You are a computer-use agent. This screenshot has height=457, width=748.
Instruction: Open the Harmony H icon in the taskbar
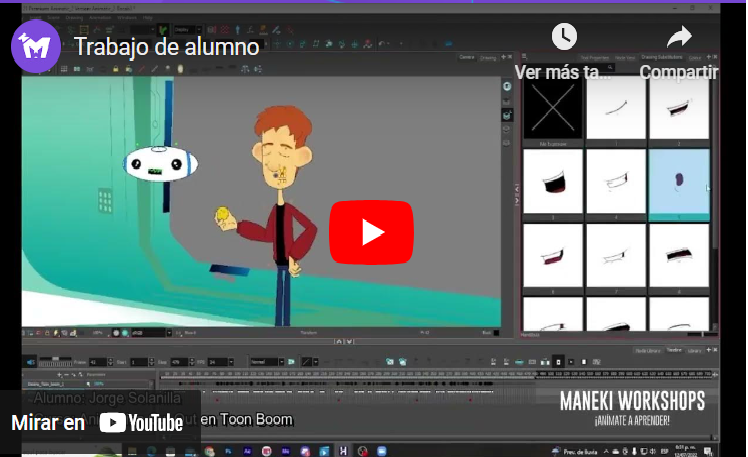343,451
